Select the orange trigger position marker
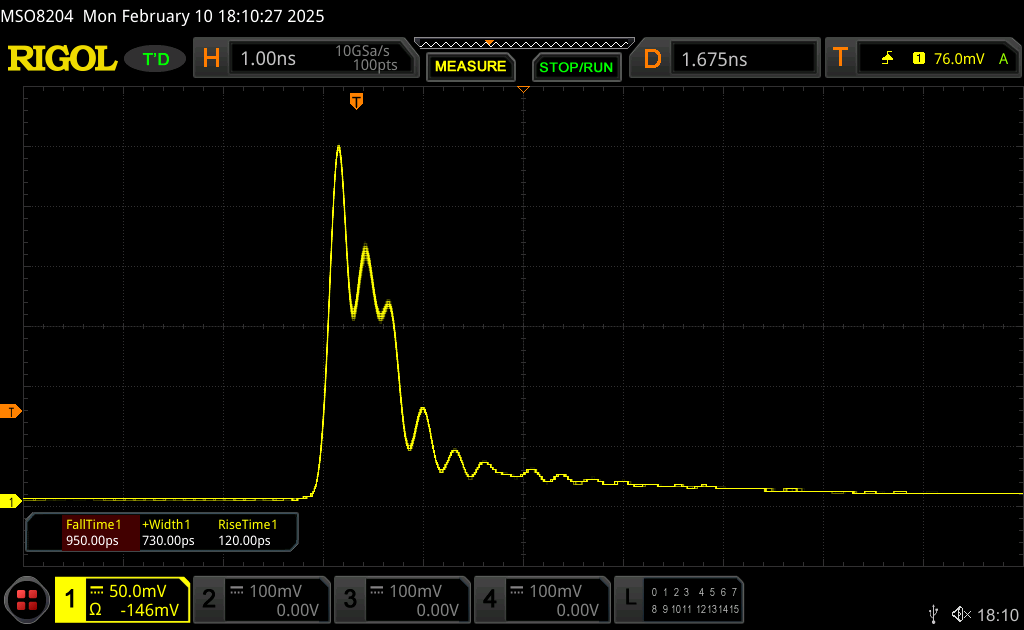Image resolution: width=1024 pixels, height=630 pixels. tap(356, 100)
